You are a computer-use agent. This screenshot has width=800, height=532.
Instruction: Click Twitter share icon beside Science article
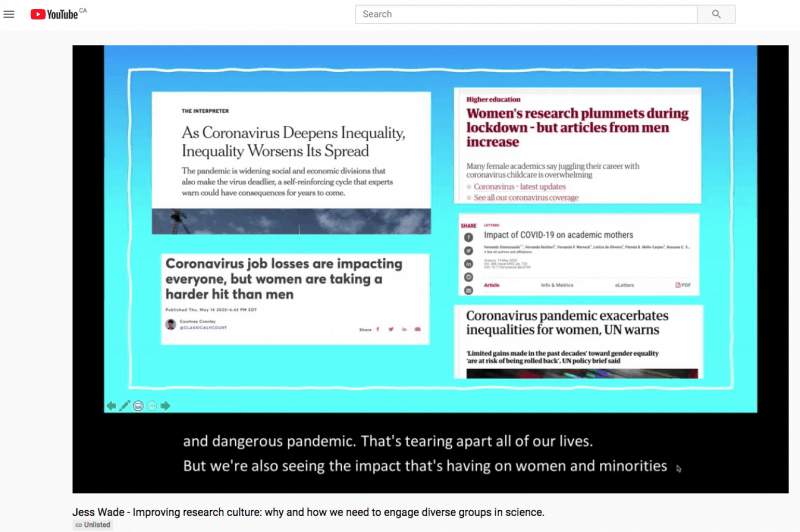(x=469, y=250)
